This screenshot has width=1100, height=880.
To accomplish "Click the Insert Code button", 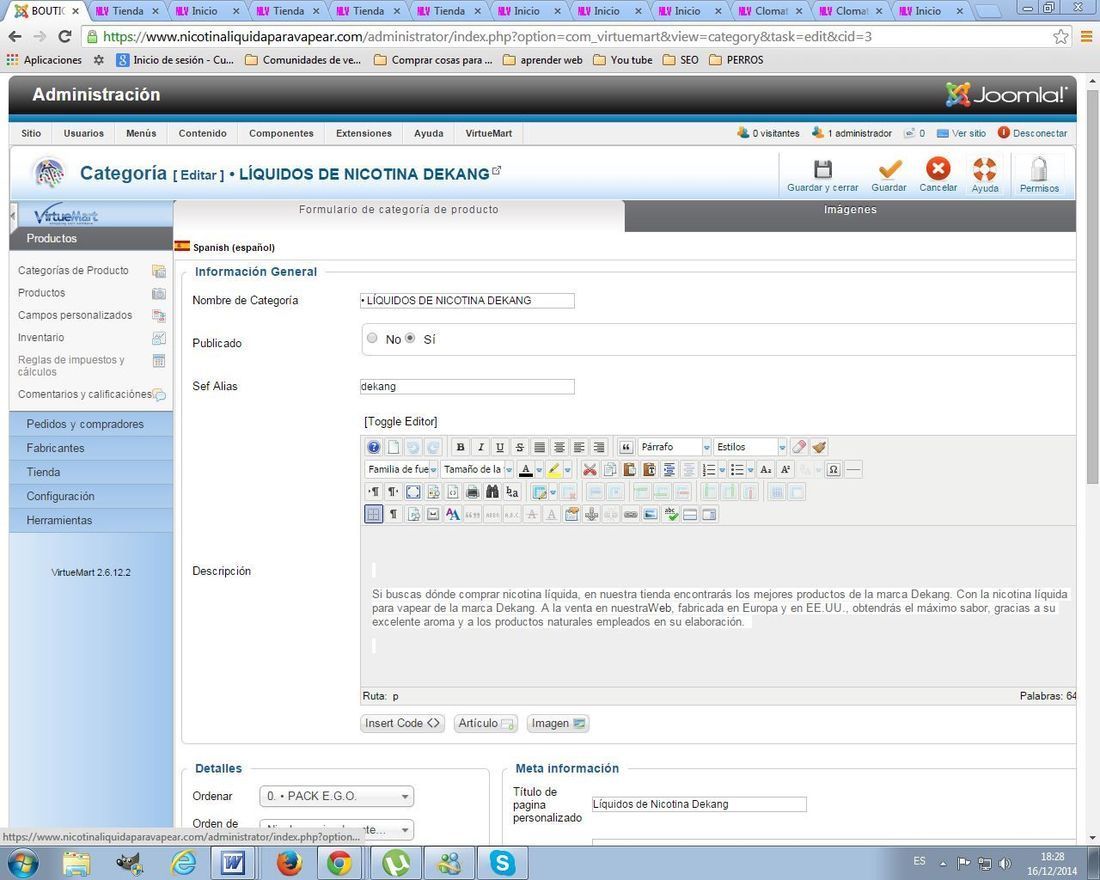I will [402, 724].
